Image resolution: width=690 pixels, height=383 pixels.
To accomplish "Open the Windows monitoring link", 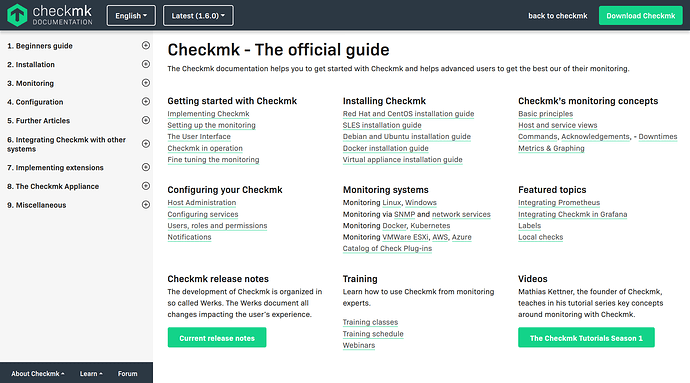I will click(421, 203).
